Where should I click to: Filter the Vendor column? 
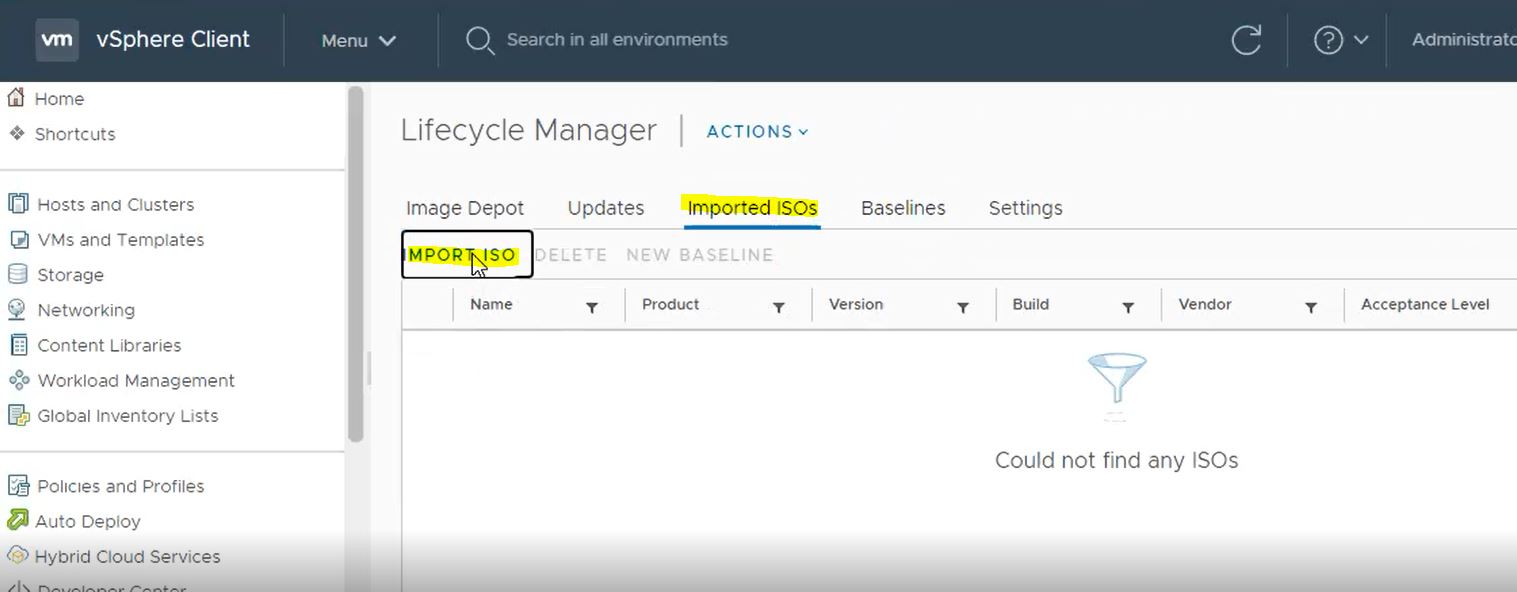pyautogui.click(x=1311, y=307)
